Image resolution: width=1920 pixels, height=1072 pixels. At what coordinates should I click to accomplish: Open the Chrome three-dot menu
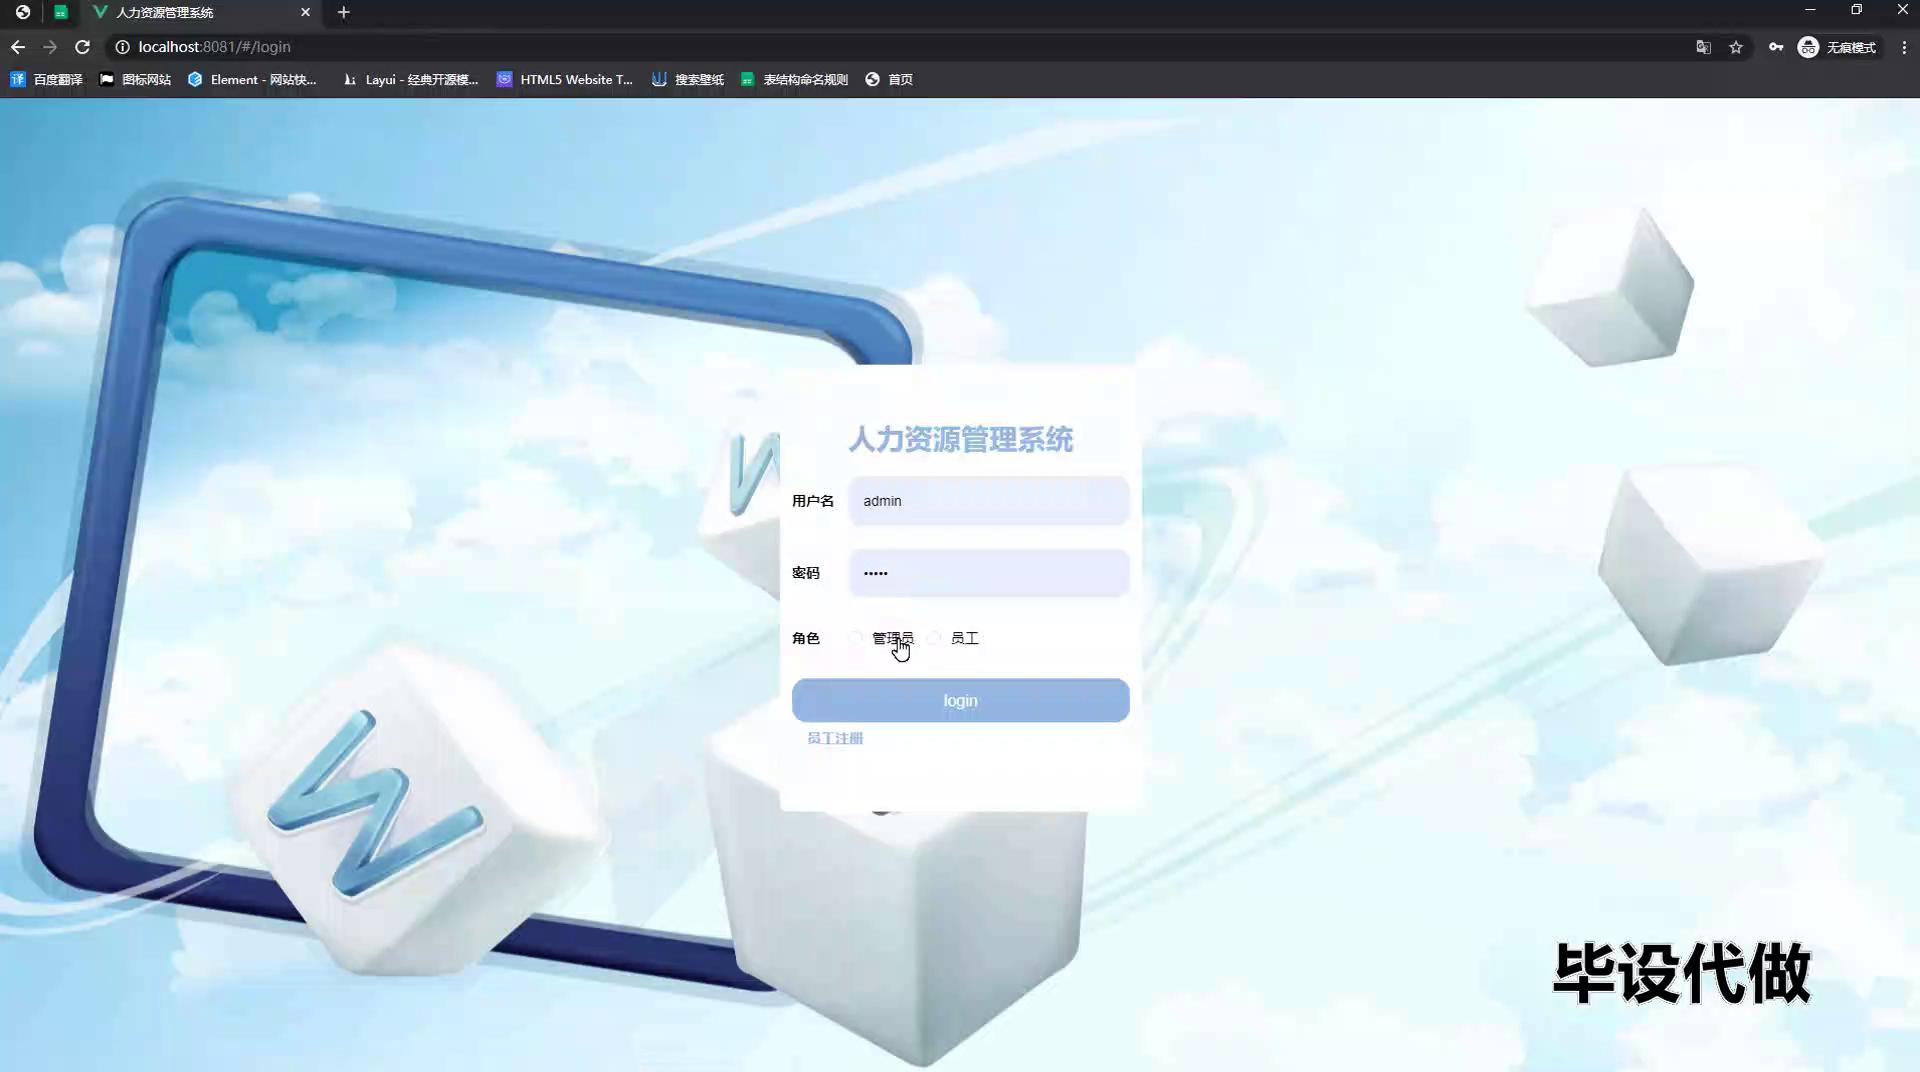click(x=1903, y=47)
